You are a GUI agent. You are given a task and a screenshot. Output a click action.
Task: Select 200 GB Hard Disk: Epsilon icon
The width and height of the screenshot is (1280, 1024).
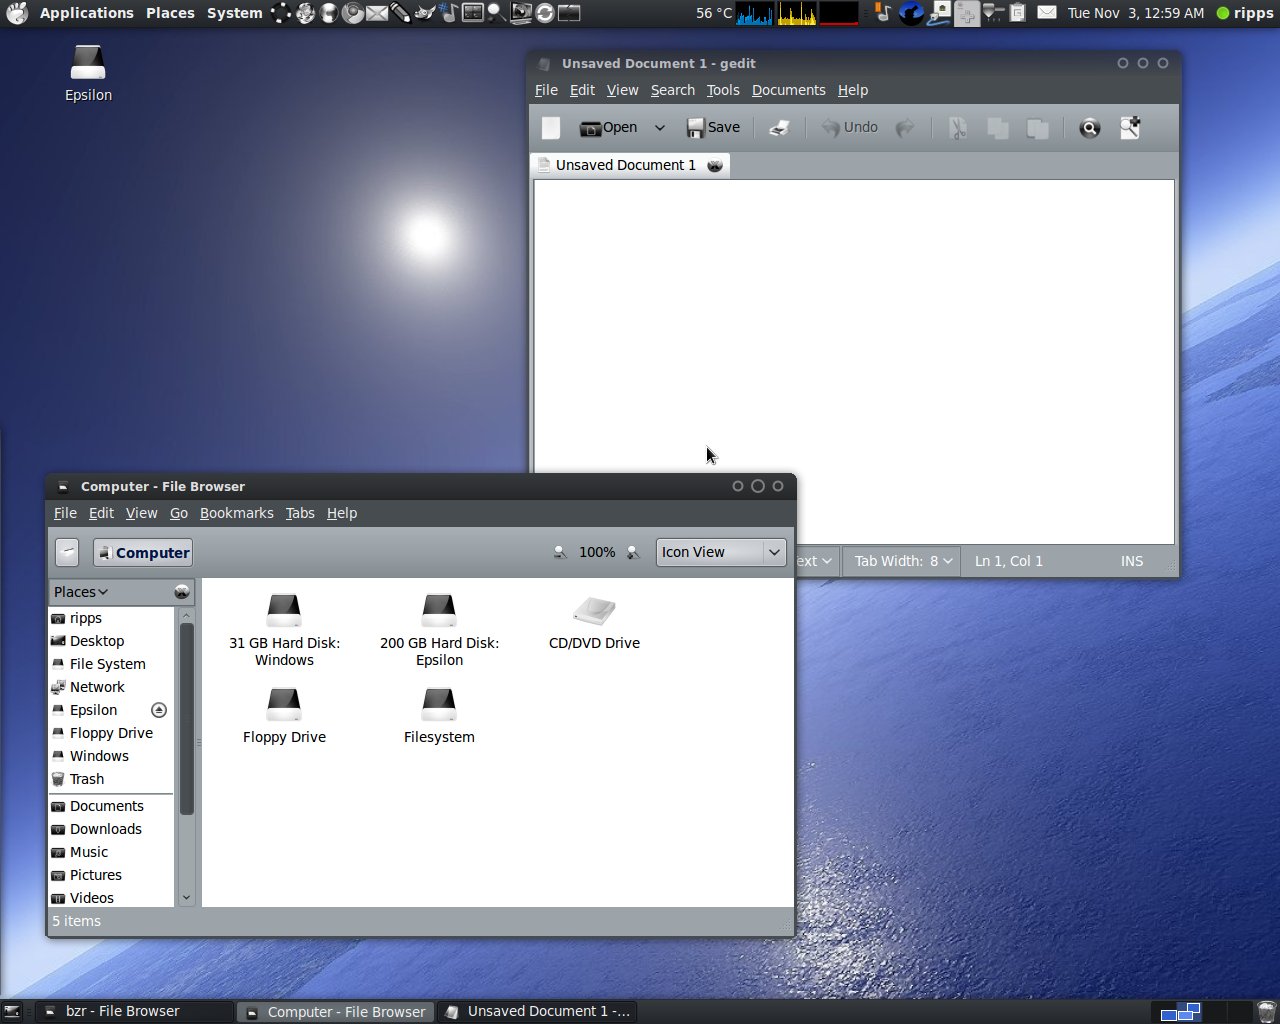click(x=439, y=631)
